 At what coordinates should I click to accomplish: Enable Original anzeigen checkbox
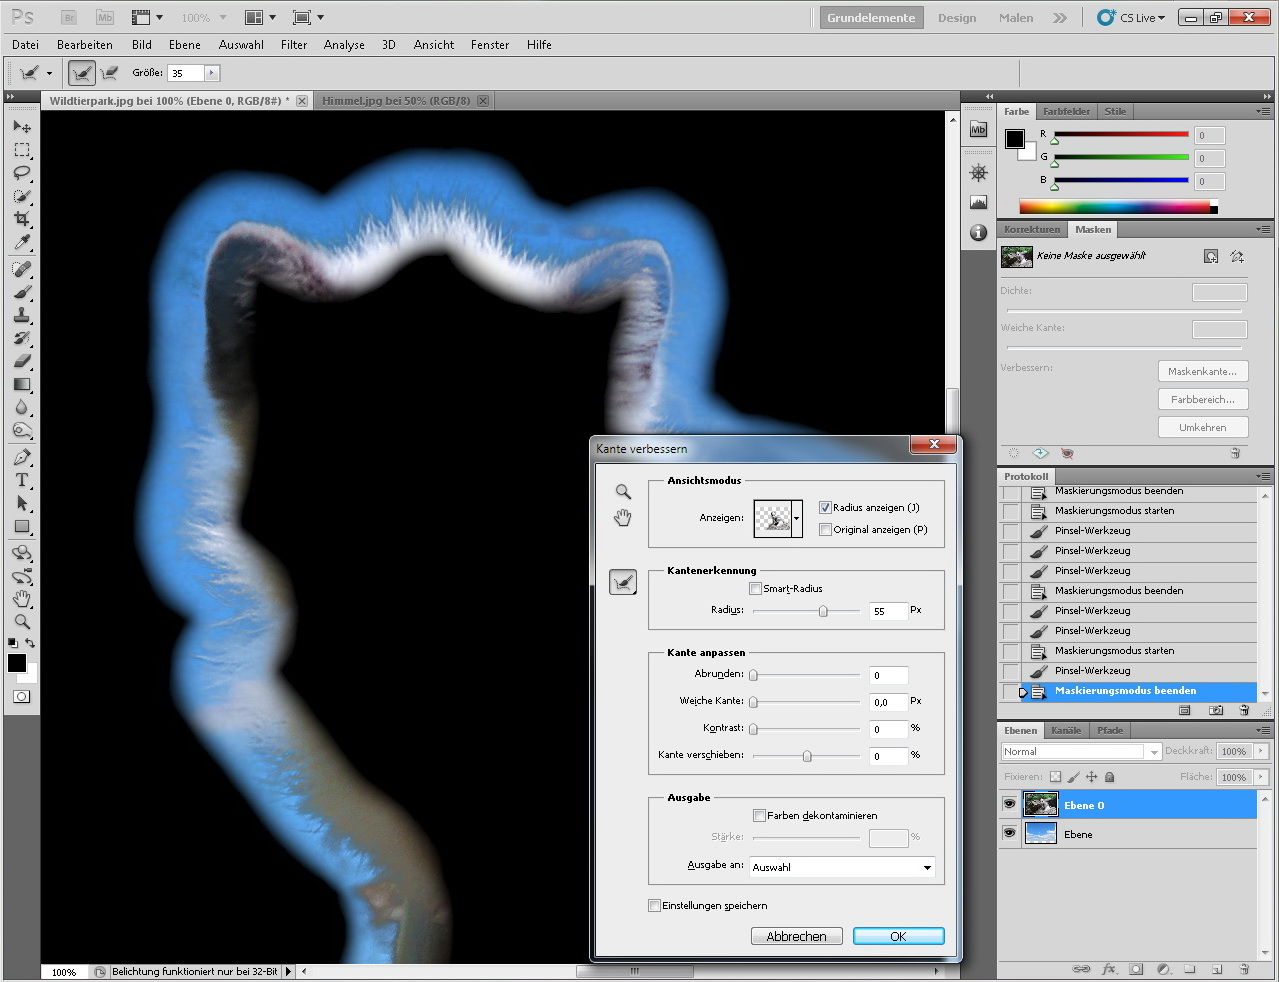825,530
